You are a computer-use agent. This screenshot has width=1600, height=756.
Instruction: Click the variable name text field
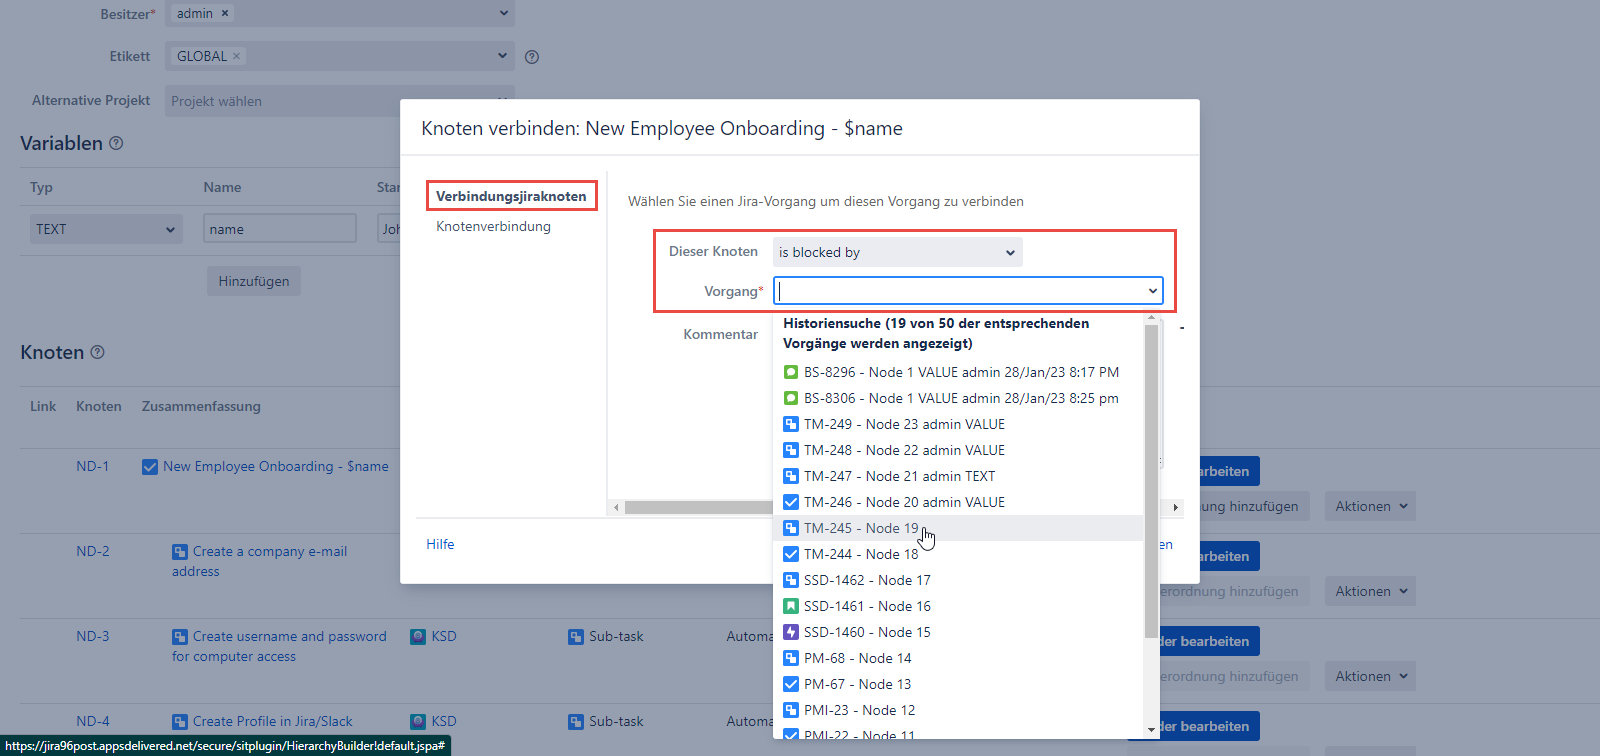279,229
